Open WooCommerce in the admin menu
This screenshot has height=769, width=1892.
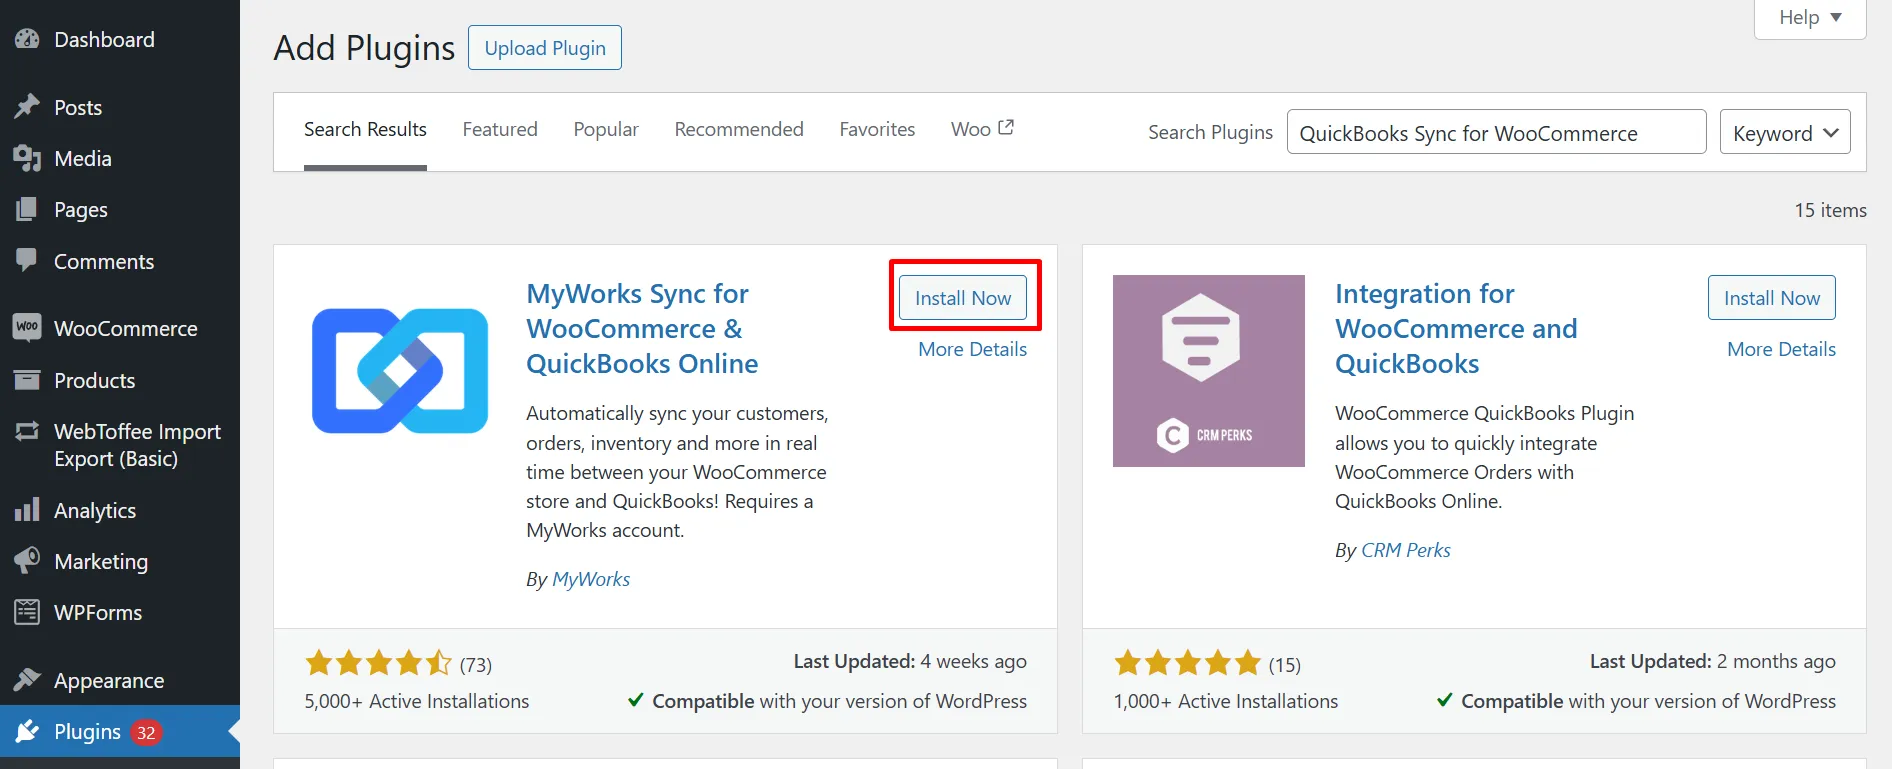pos(126,328)
